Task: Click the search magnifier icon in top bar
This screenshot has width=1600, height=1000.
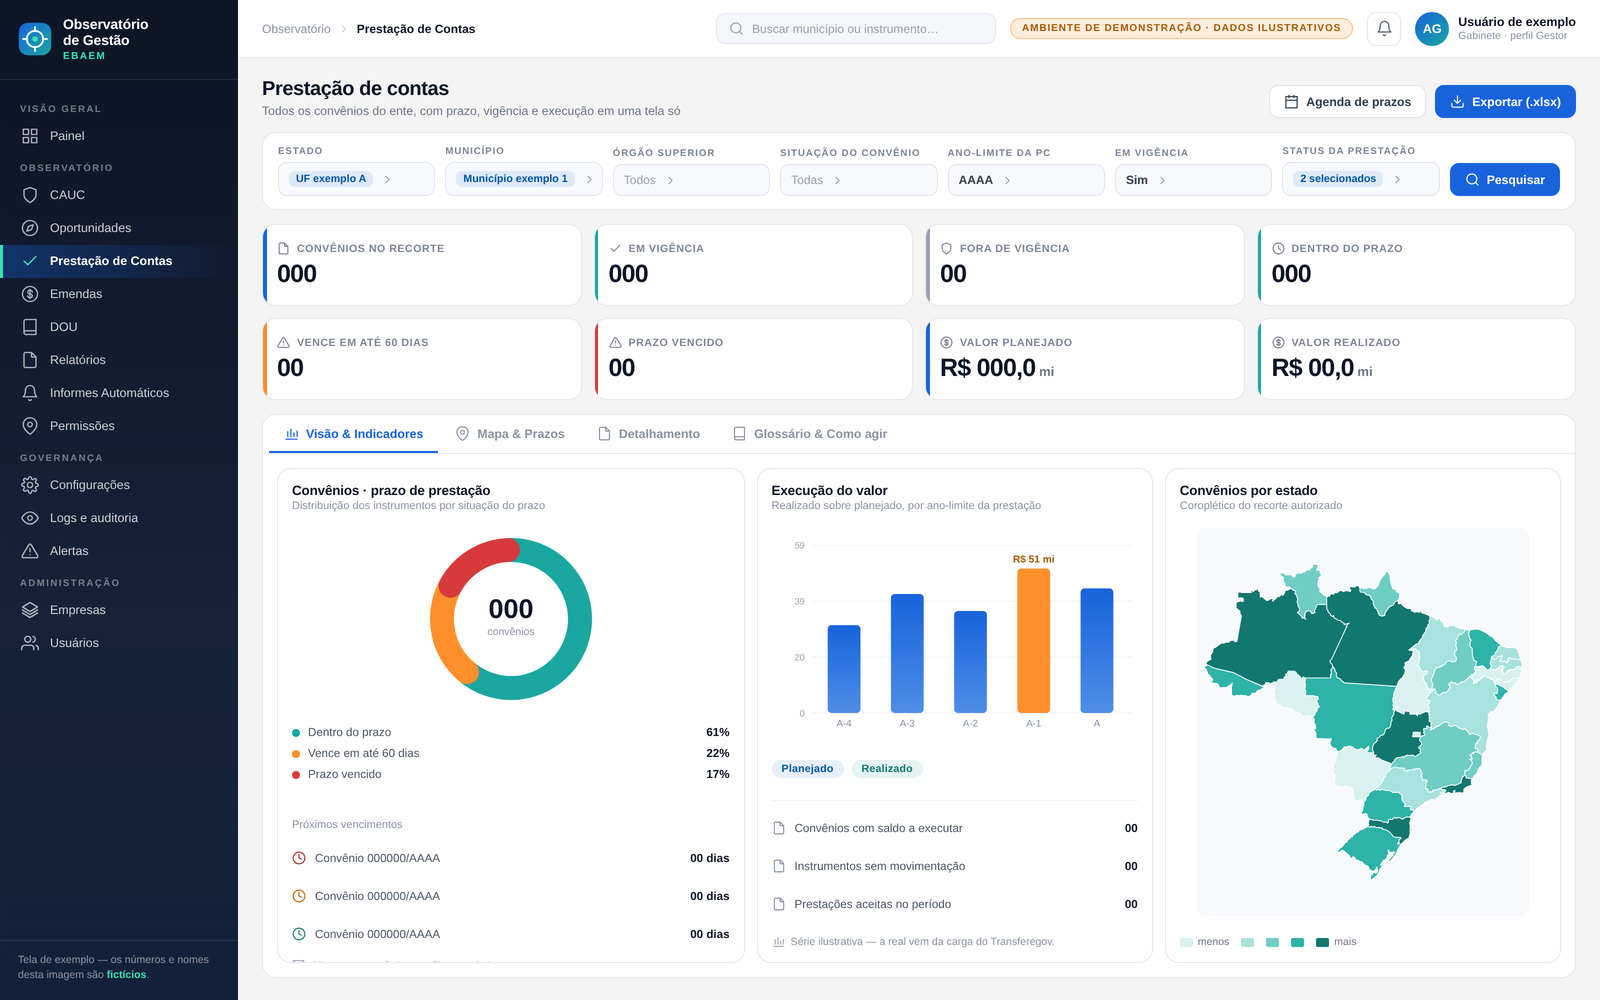Action: click(x=736, y=29)
